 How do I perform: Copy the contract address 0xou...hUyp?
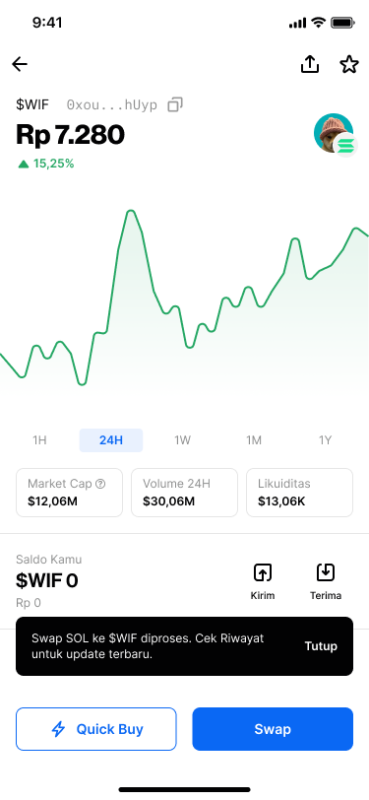(x=175, y=105)
